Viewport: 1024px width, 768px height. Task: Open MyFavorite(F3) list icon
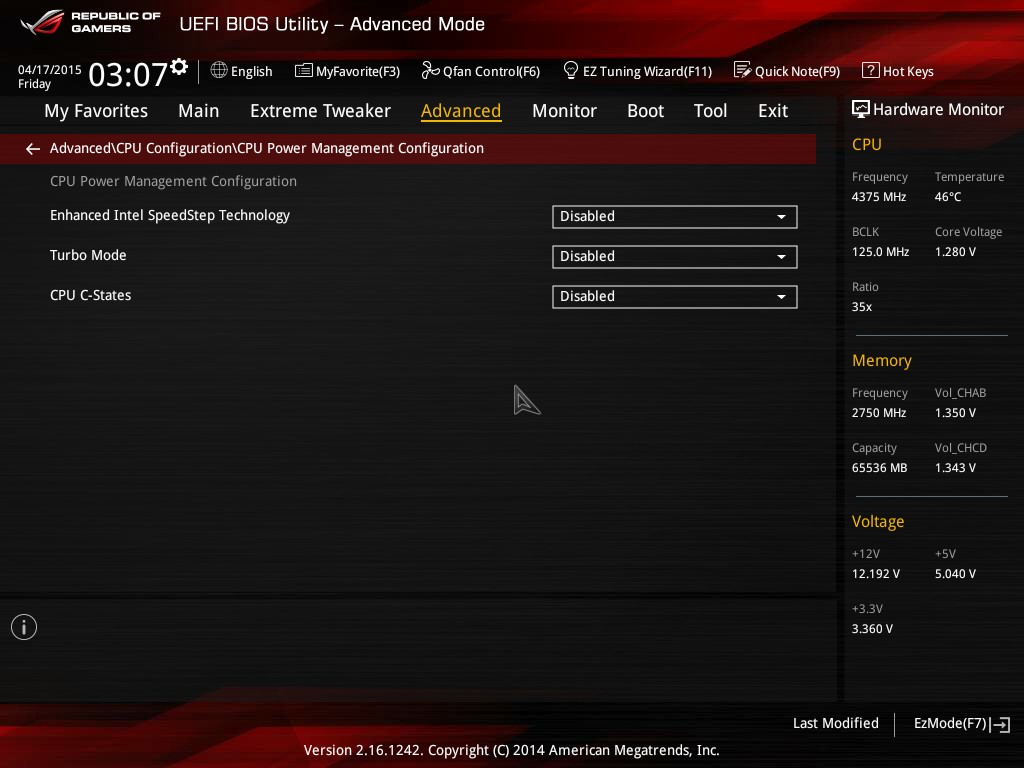point(303,71)
